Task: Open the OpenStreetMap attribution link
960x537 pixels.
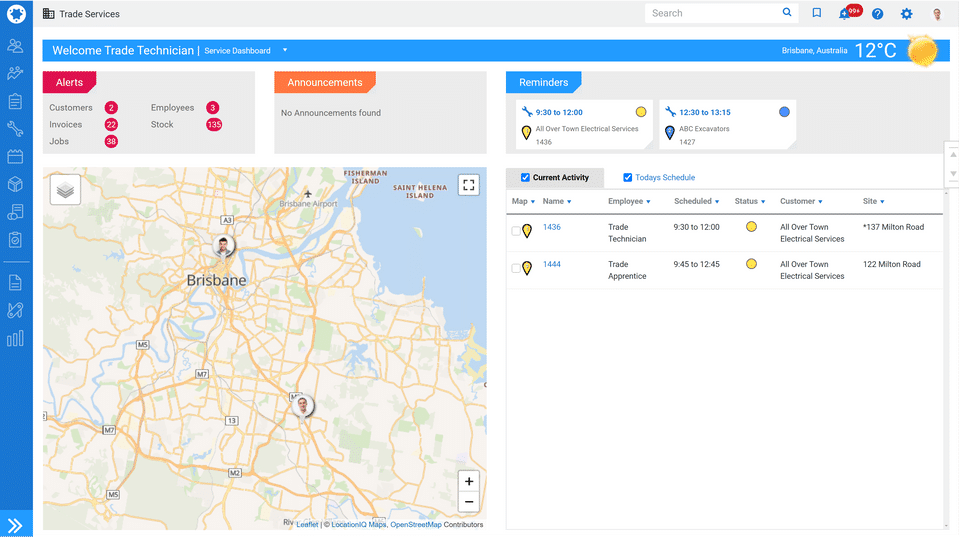Action: pos(416,525)
